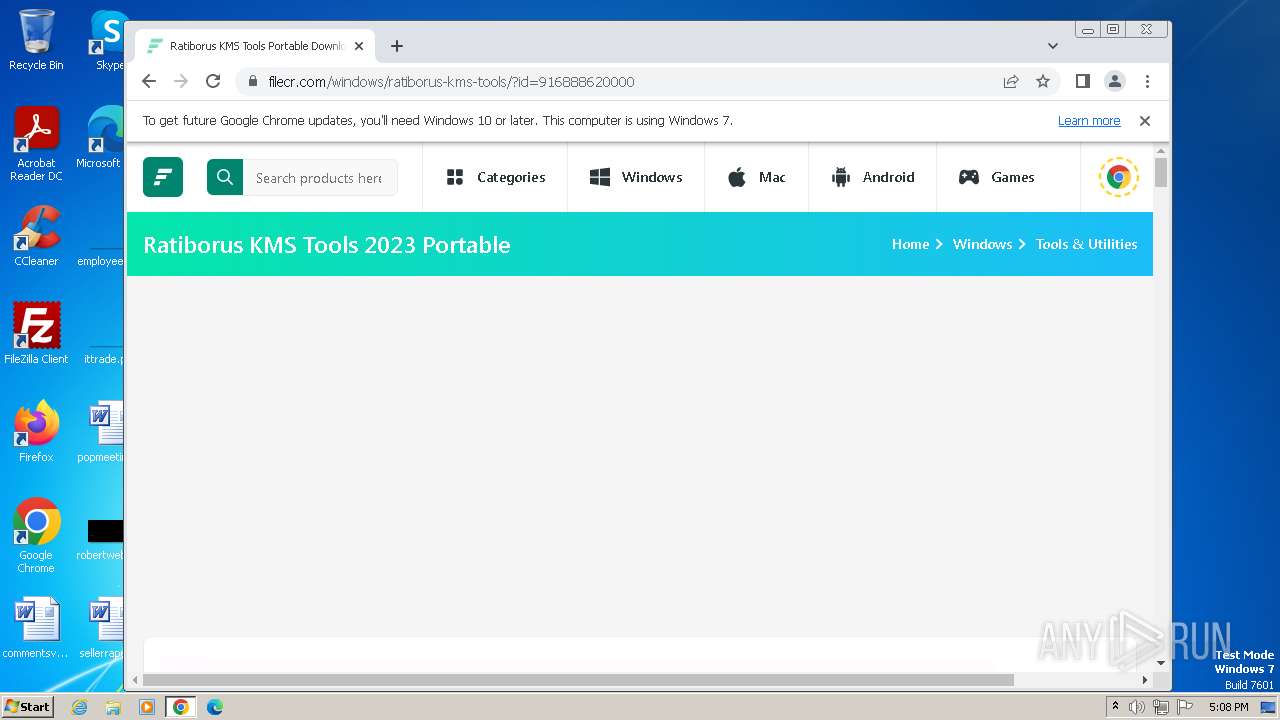Select the commentsv Word document icon
Image resolution: width=1280 pixels, height=720 pixels.
pos(36,628)
